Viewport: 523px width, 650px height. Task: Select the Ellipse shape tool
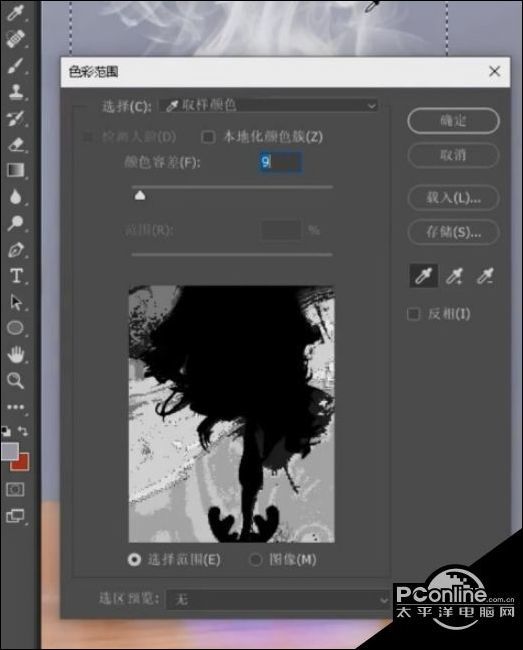[16, 328]
